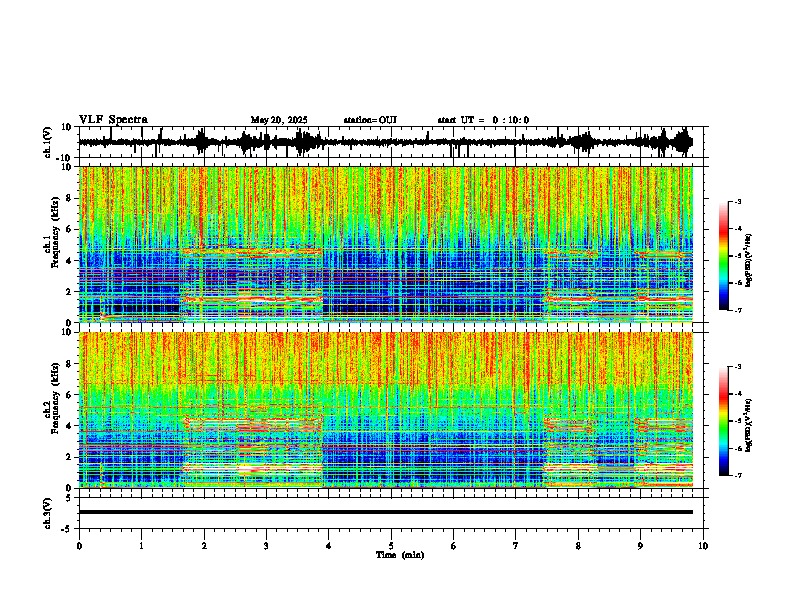Click the color scale bar beside the ch.1 spectrogram
The image size is (792, 612).
pos(724,256)
